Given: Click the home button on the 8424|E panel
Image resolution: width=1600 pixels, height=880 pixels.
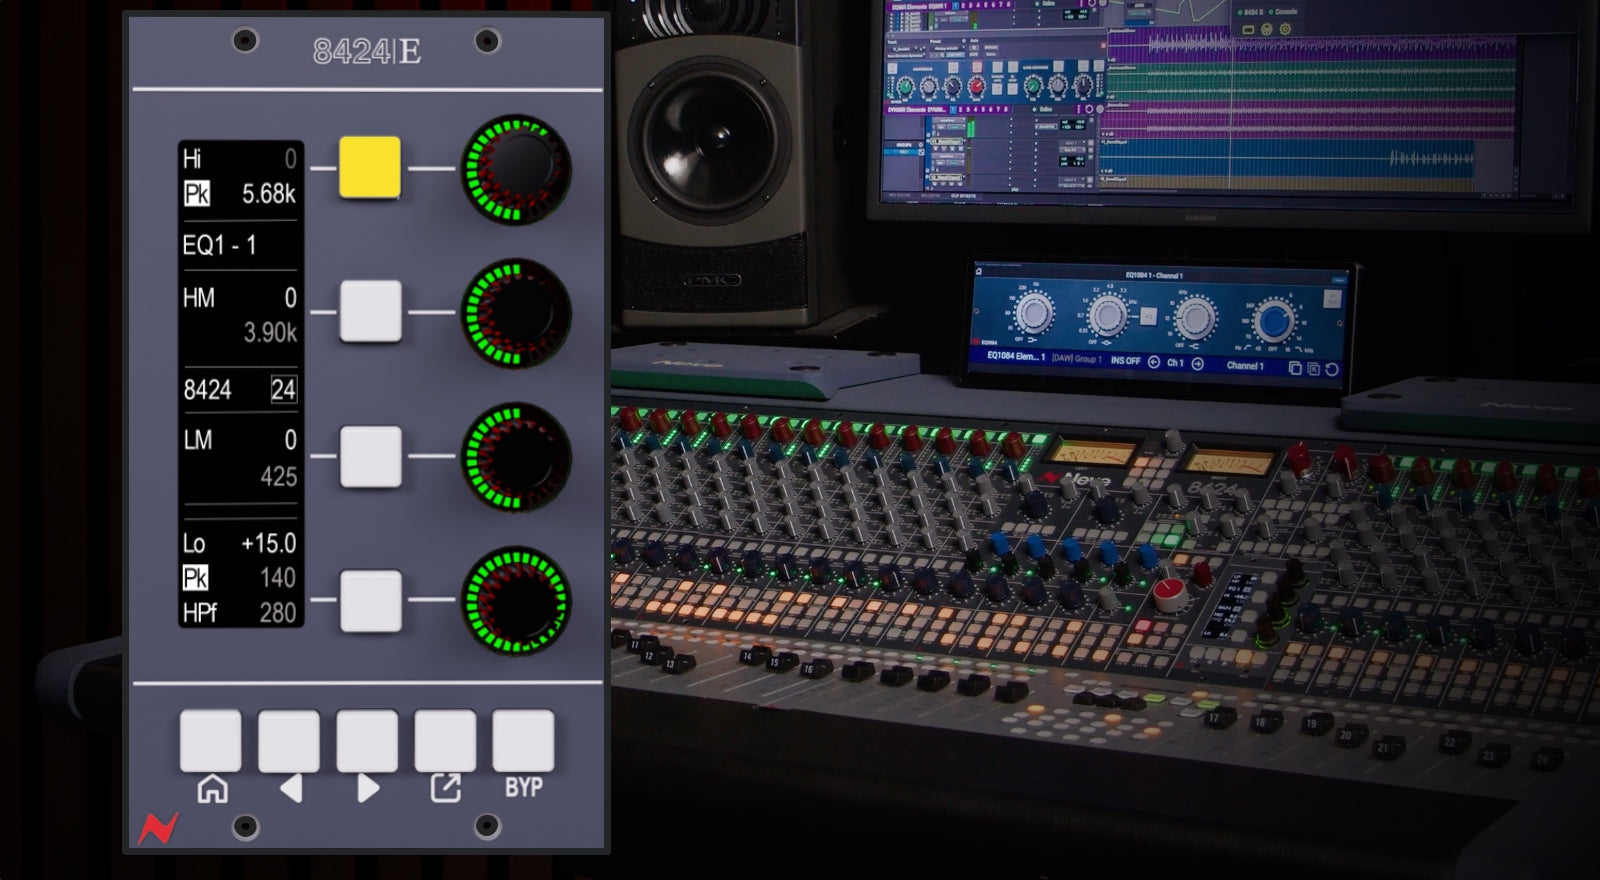Looking at the screenshot, I should tap(210, 741).
